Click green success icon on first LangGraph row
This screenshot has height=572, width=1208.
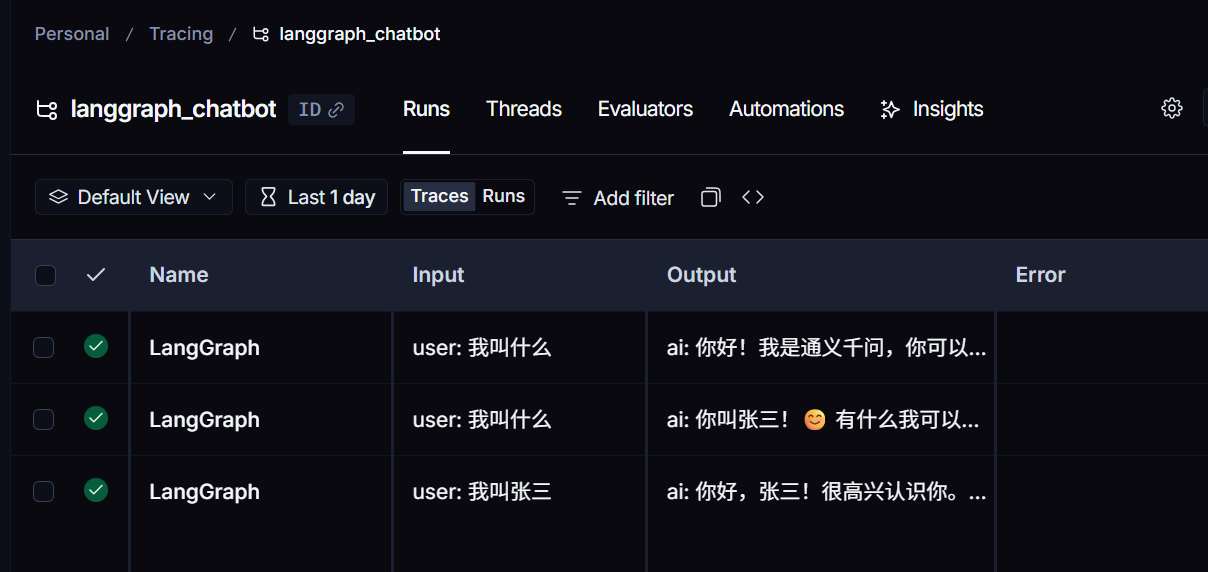pos(96,347)
